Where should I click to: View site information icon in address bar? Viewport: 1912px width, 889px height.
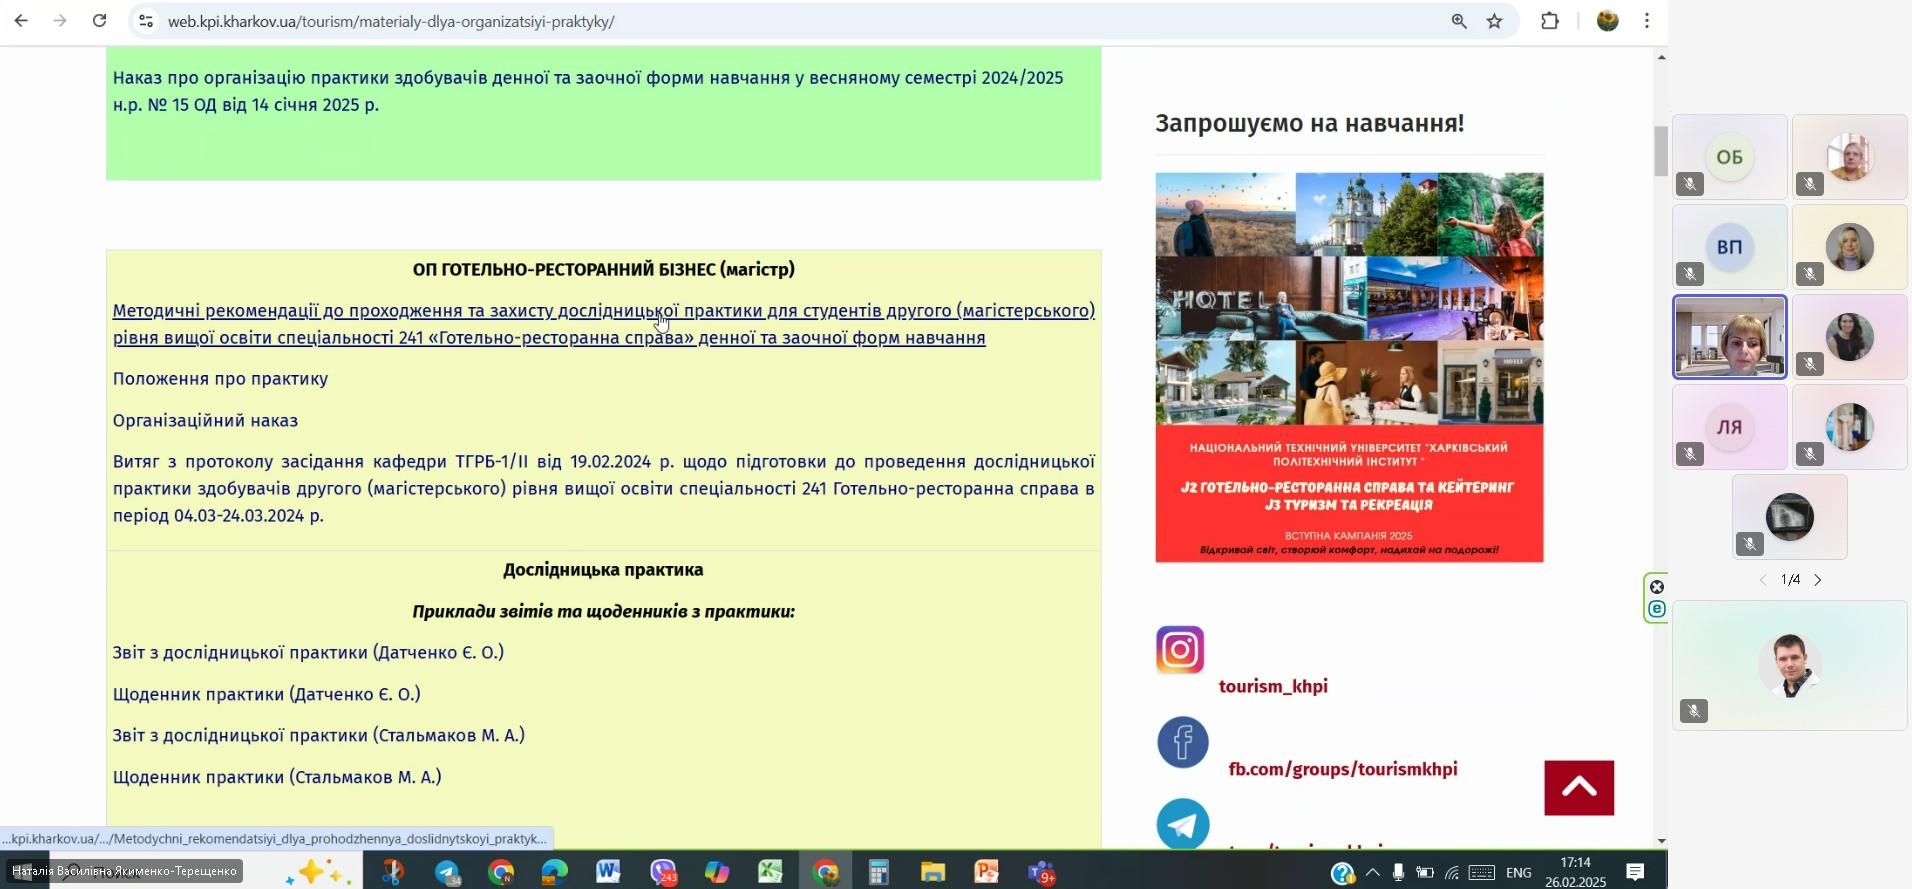[146, 21]
